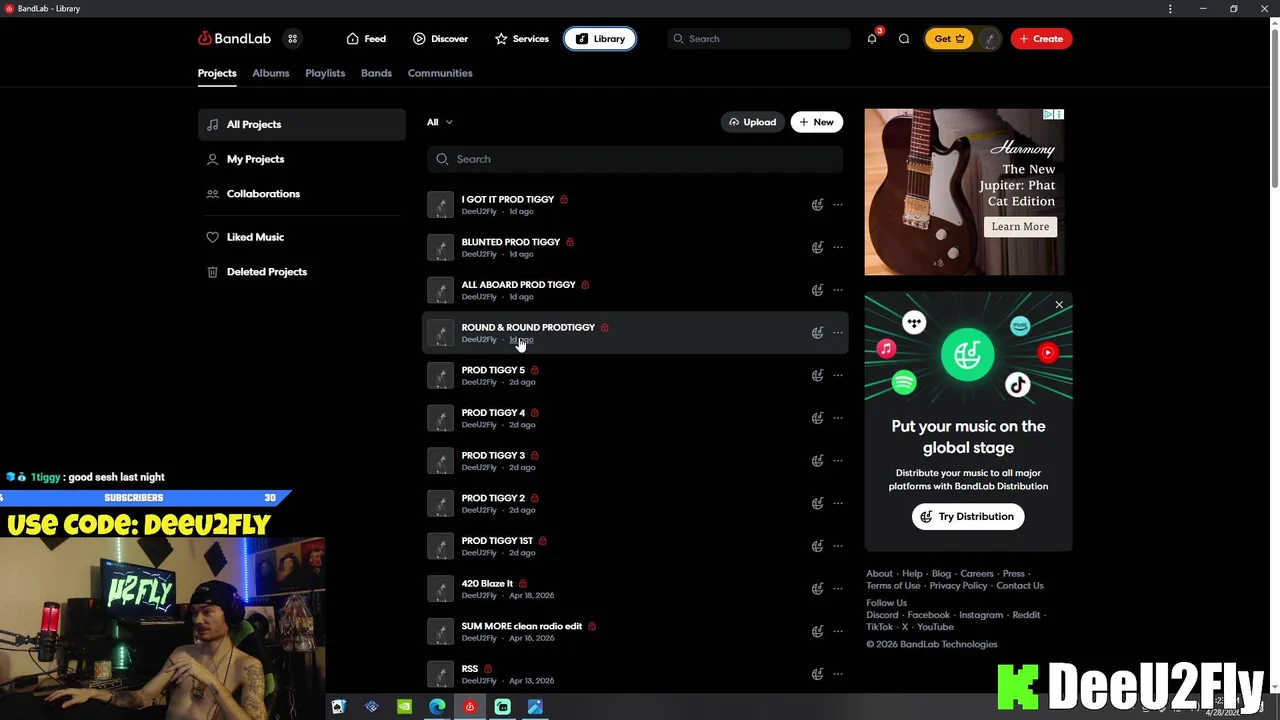1280x720 pixels.
Task: Click the ad choices icon on Harmony ad
Action: pyautogui.click(x=1048, y=115)
